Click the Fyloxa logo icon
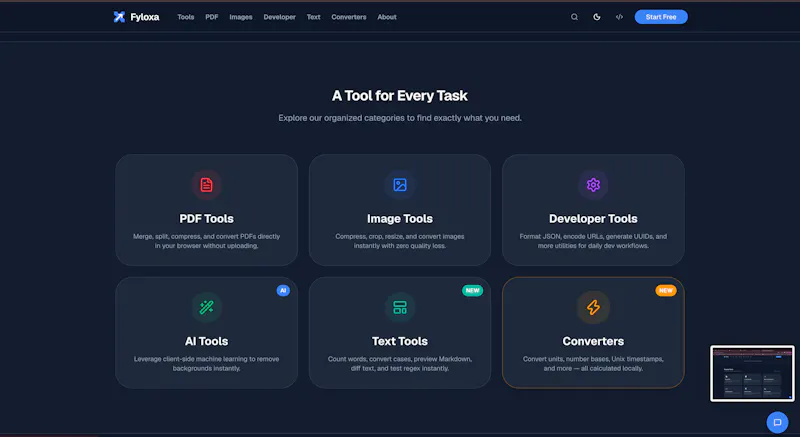This screenshot has height=437, width=800. [x=119, y=17]
